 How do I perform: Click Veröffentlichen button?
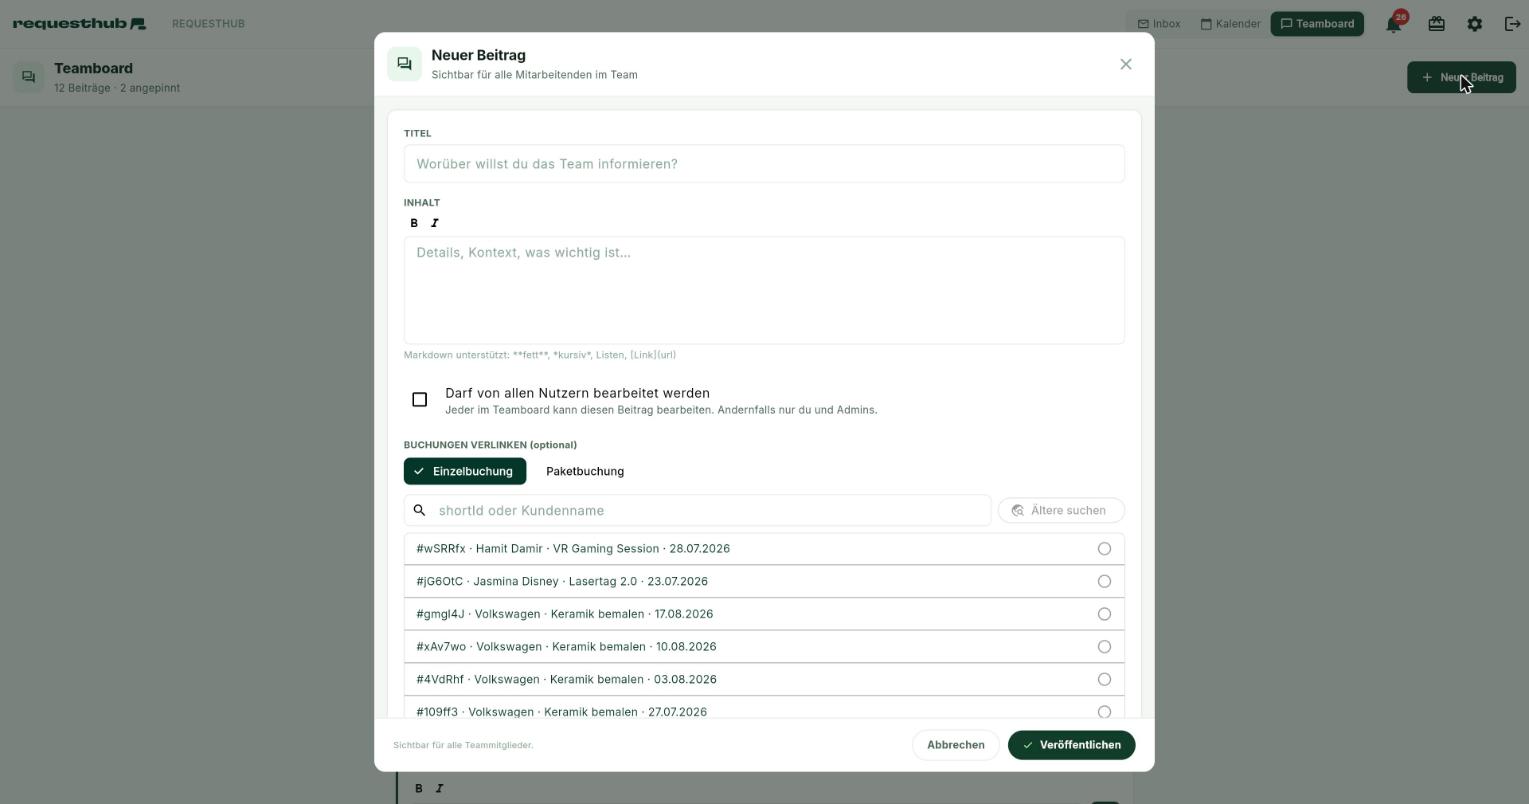coord(1071,745)
